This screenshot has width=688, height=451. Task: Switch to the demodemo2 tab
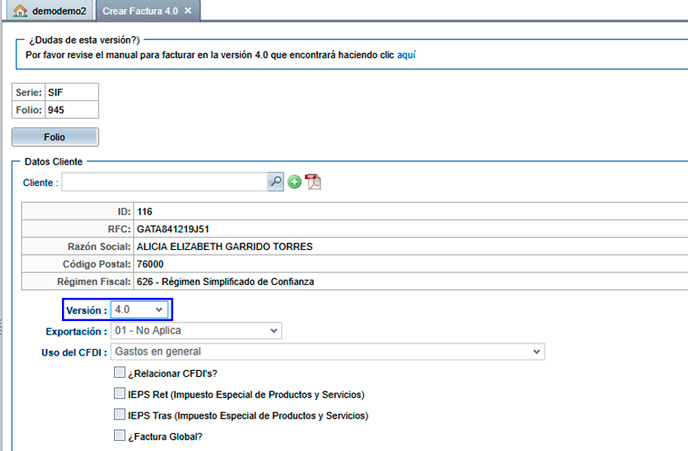point(56,11)
